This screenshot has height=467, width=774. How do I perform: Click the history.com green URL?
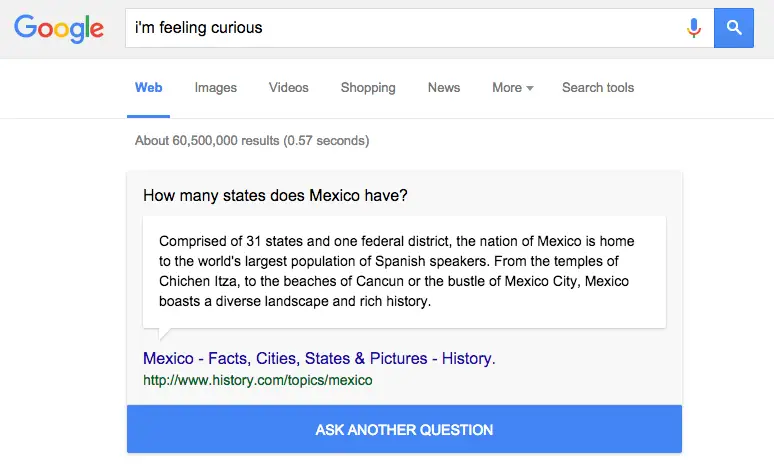click(x=258, y=380)
